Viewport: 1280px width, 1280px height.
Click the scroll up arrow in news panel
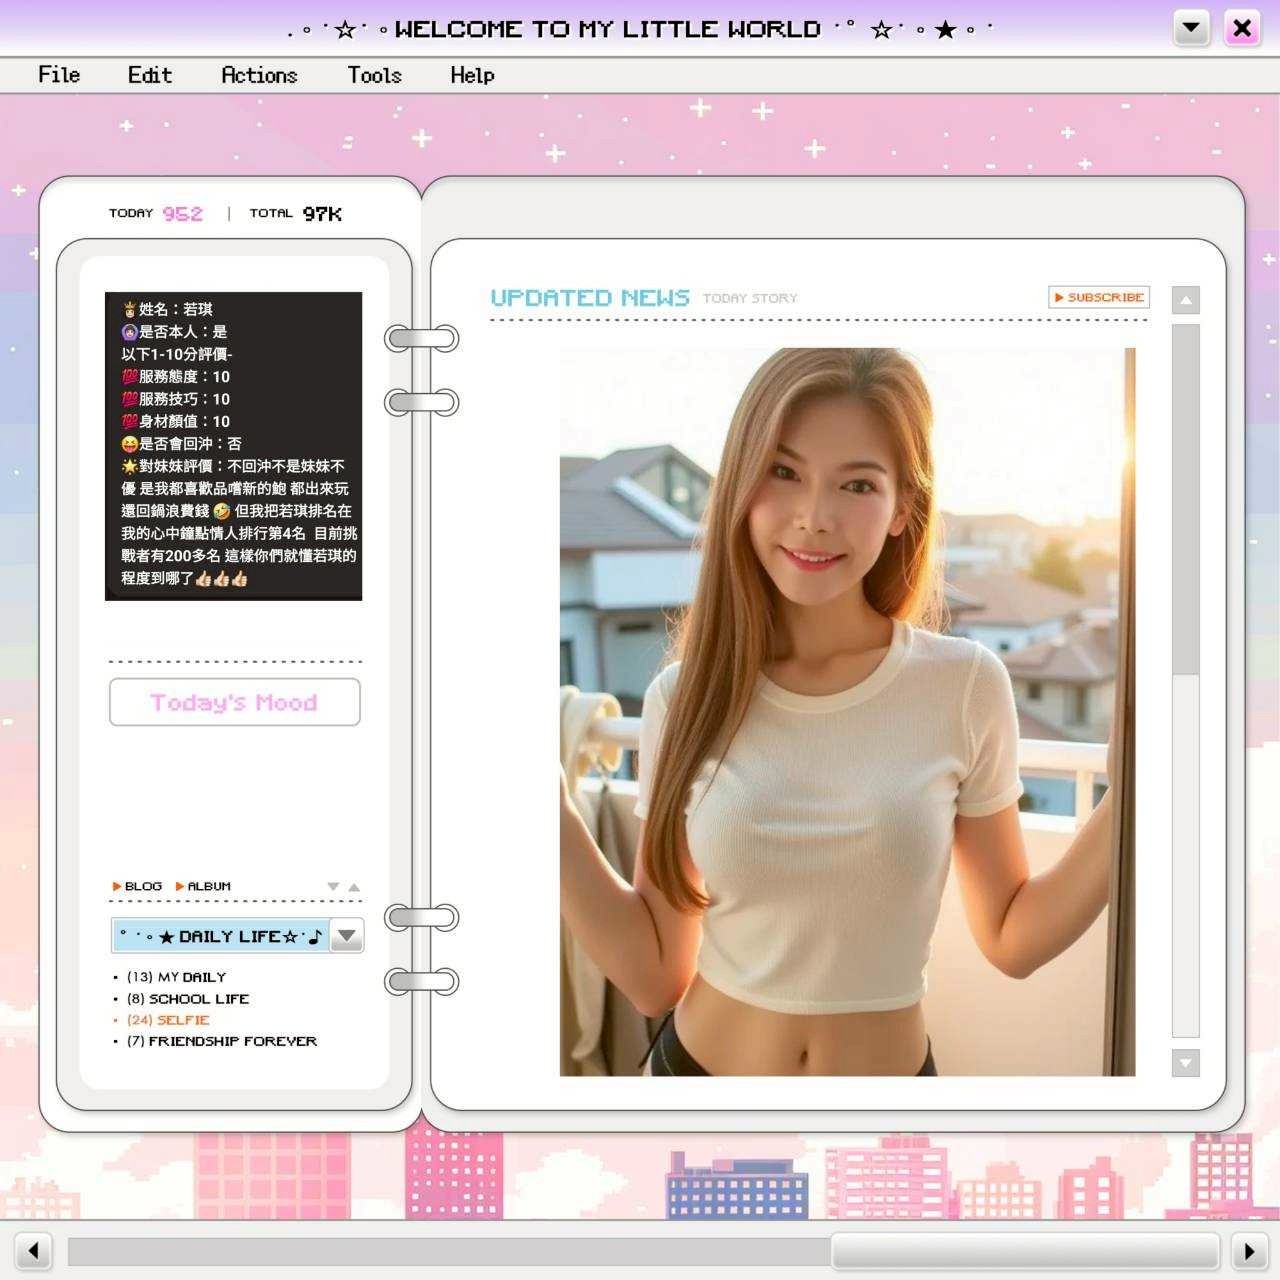click(x=1185, y=300)
